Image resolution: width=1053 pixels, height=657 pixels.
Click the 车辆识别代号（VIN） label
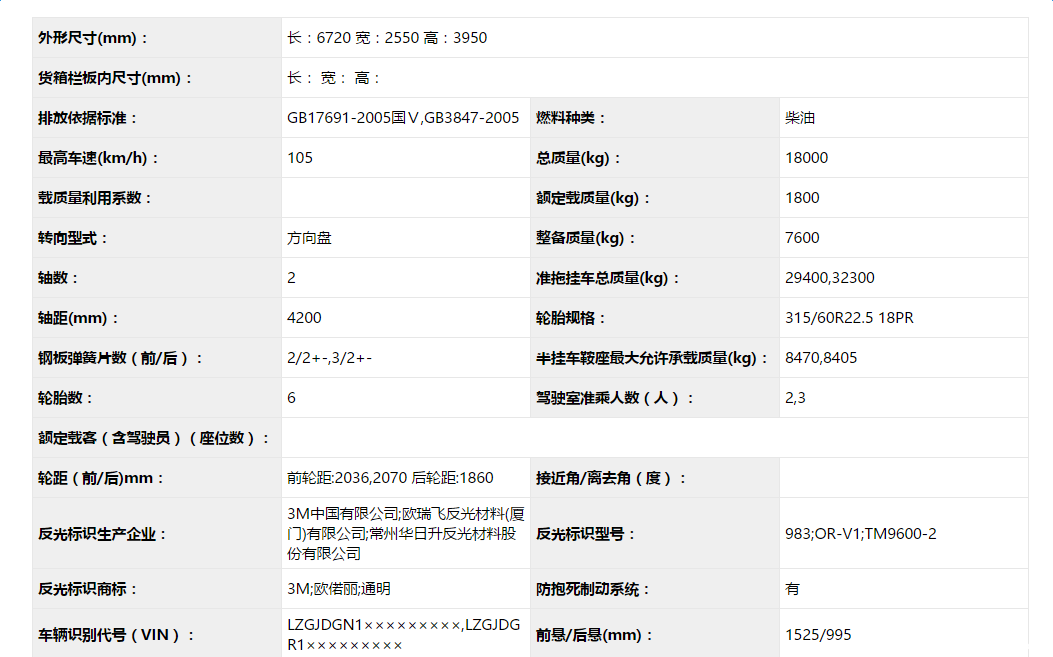point(116,635)
